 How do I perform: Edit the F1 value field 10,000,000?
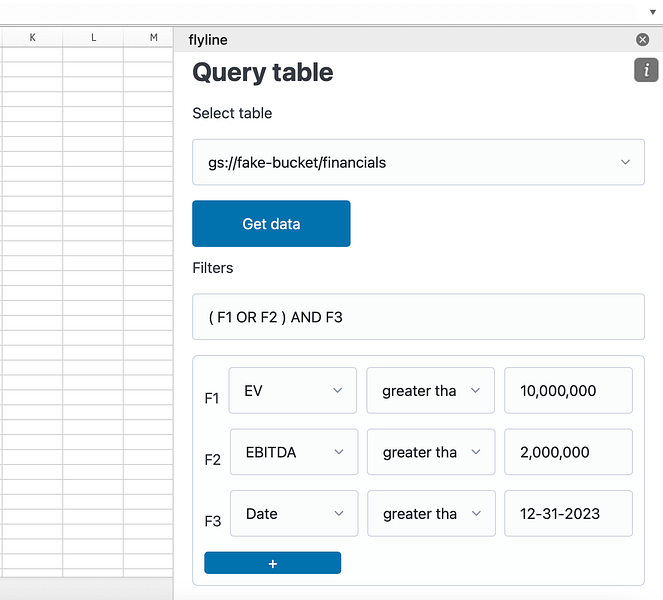[568, 391]
